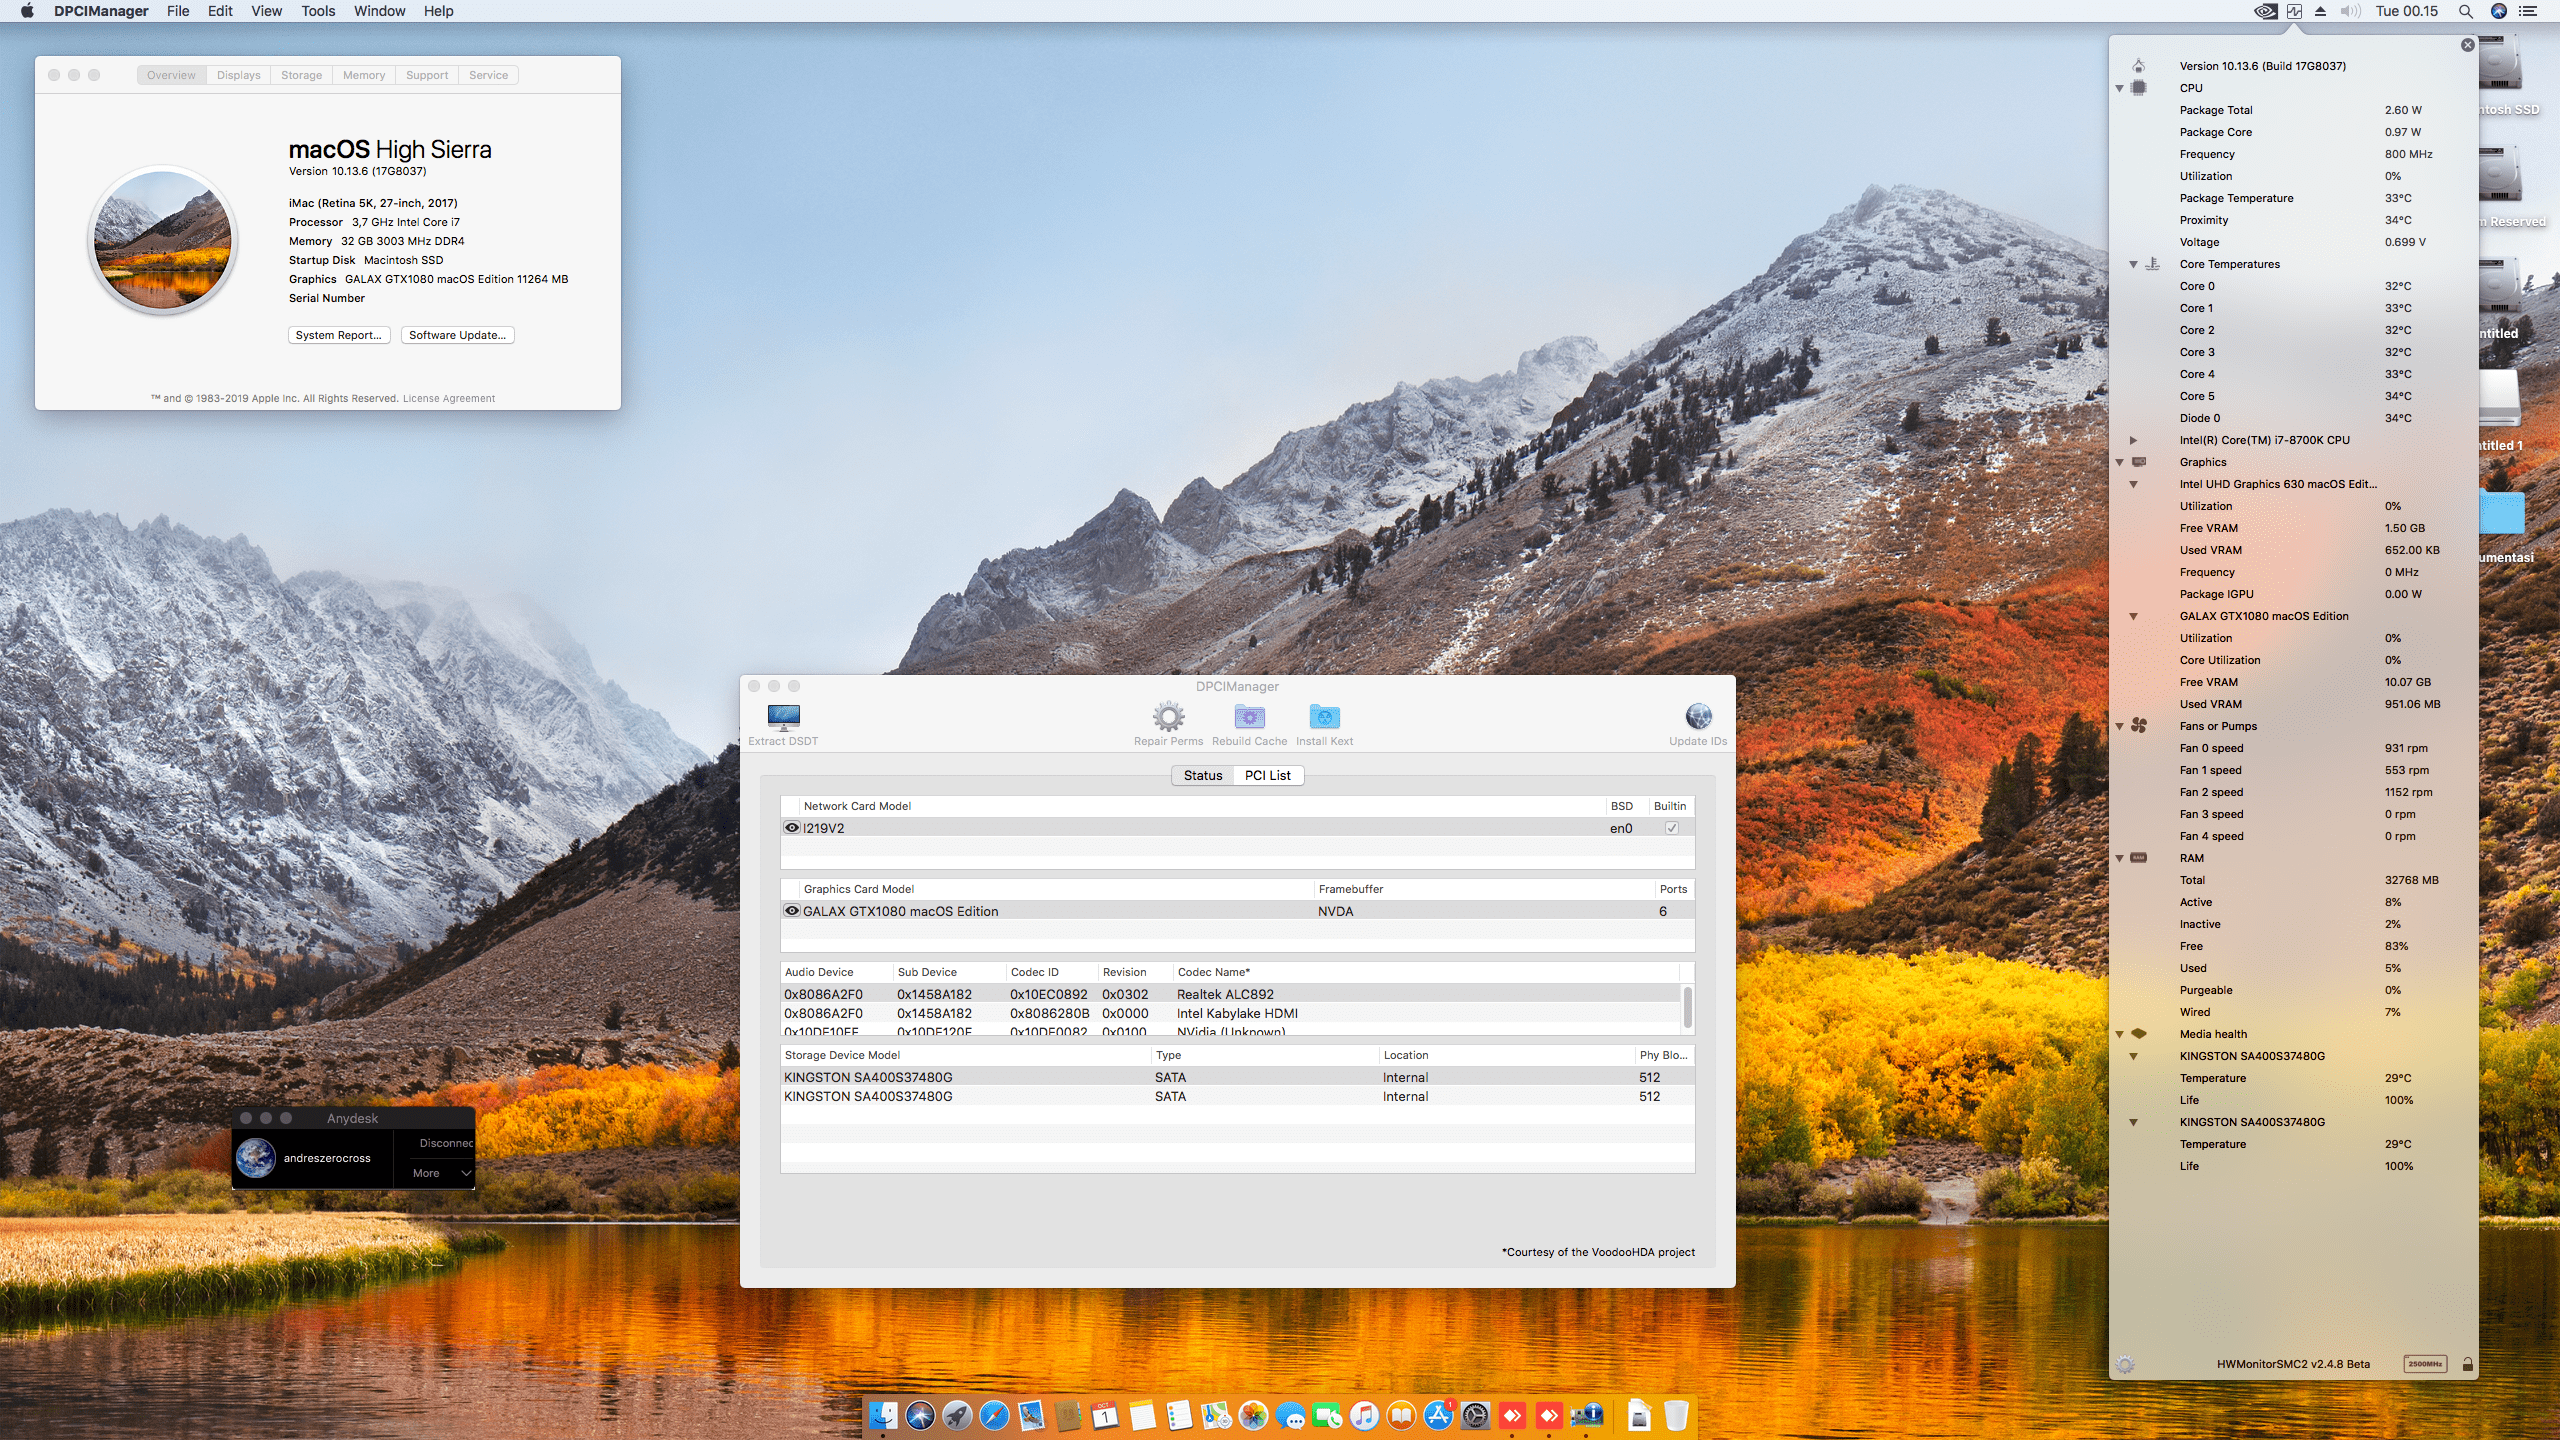Click the NVIDIA icon in the menu bar

coord(2265,11)
